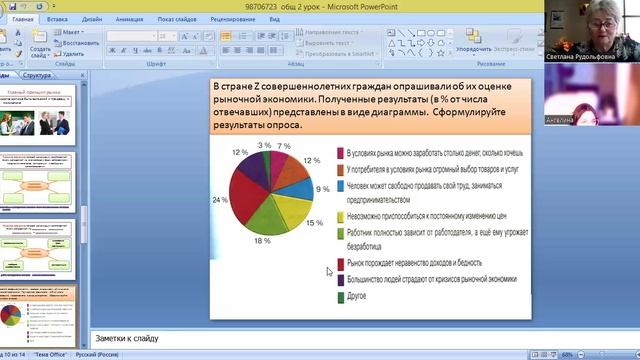
Task: Click the font color A swatch
Action: 203,51
